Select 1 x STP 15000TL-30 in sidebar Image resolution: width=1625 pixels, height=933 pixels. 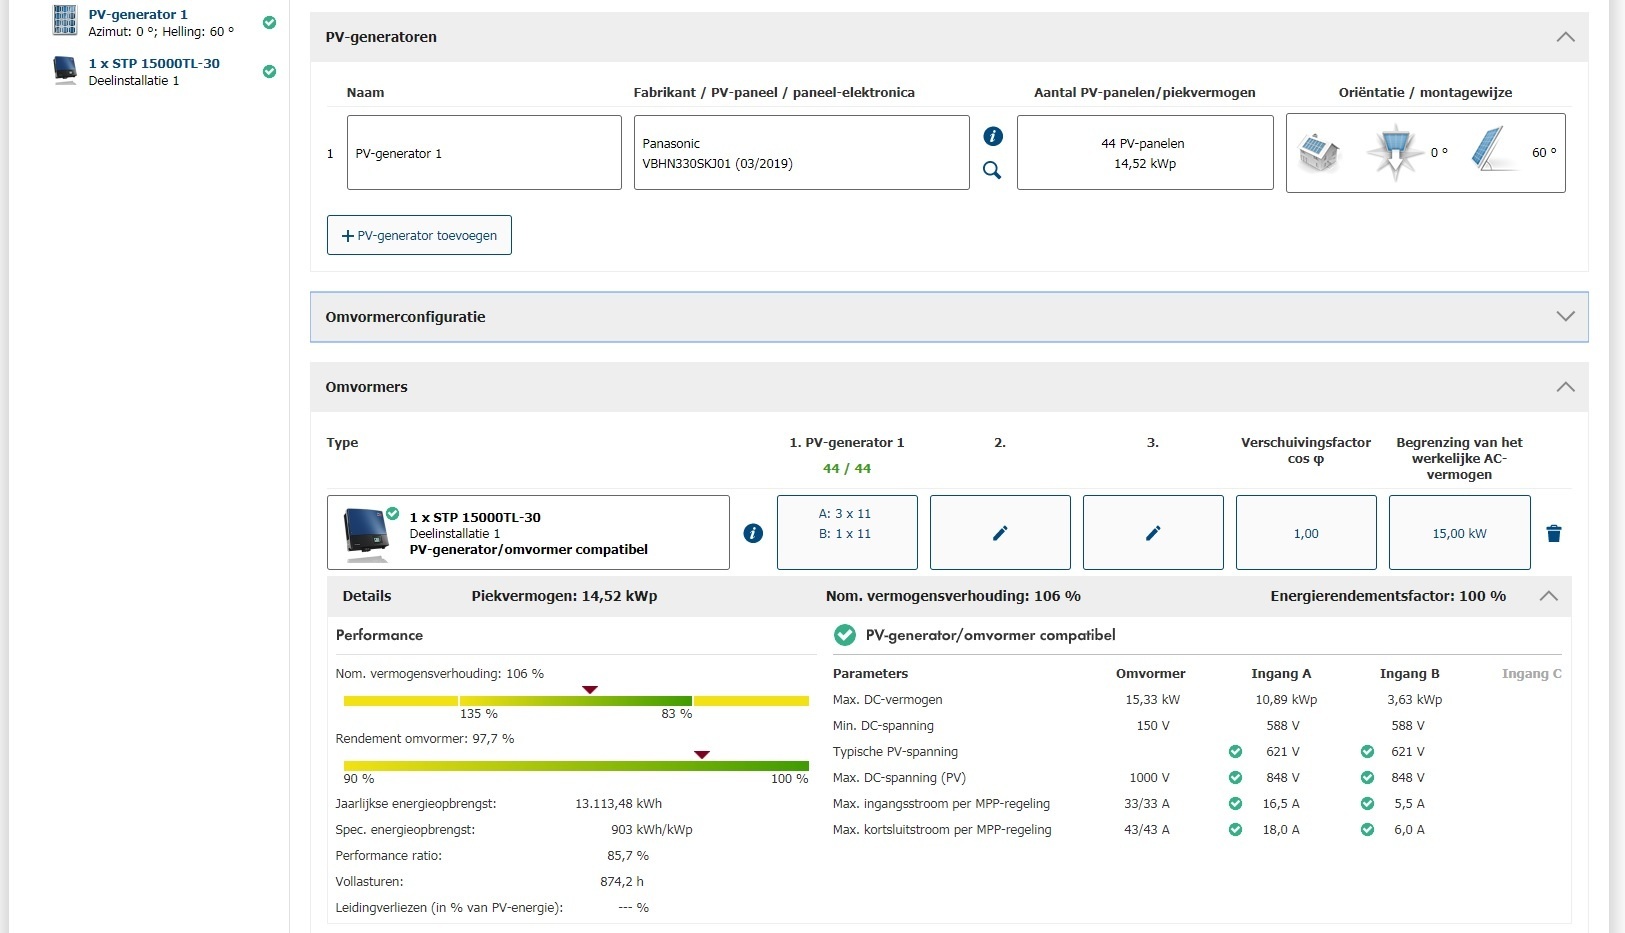(154, 64)
